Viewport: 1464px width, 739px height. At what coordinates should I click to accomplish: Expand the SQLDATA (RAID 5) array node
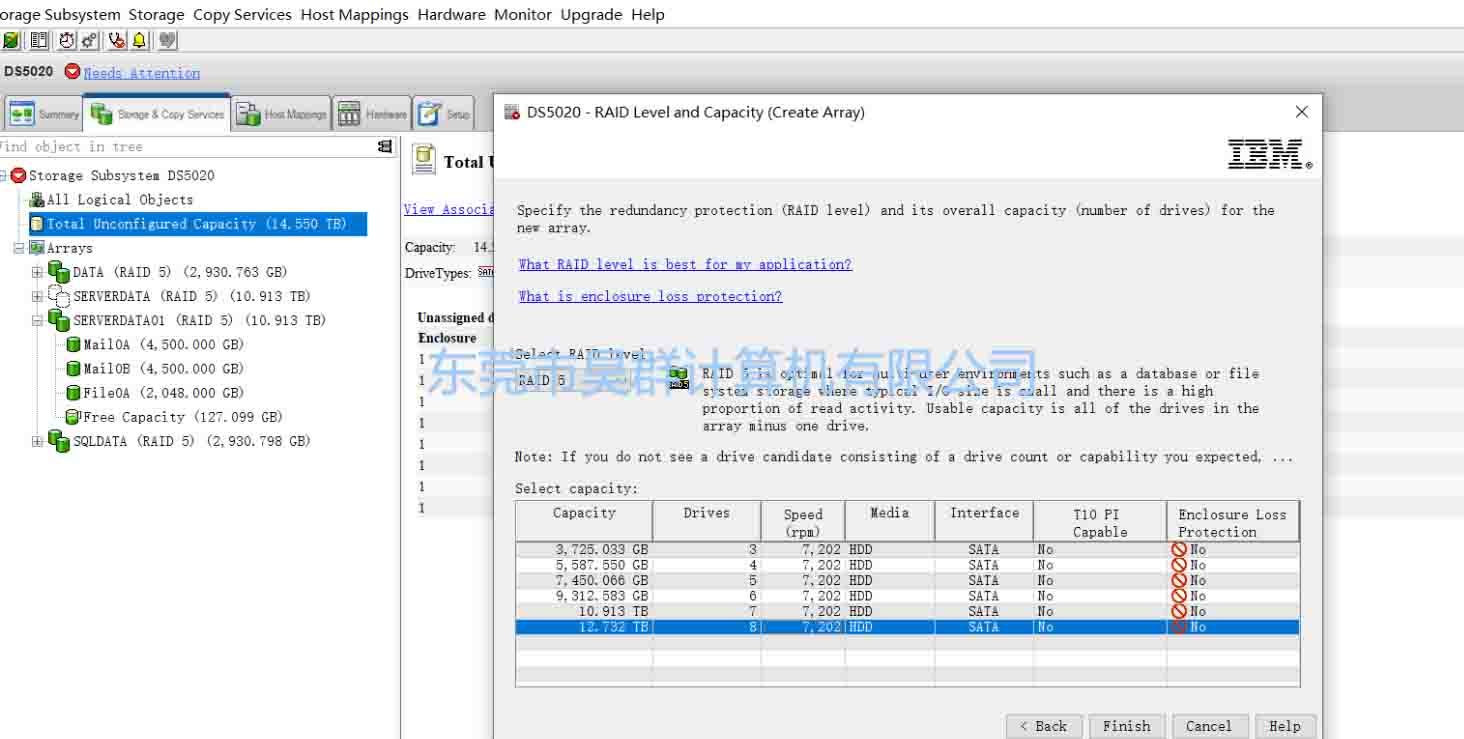pos(37,441)
